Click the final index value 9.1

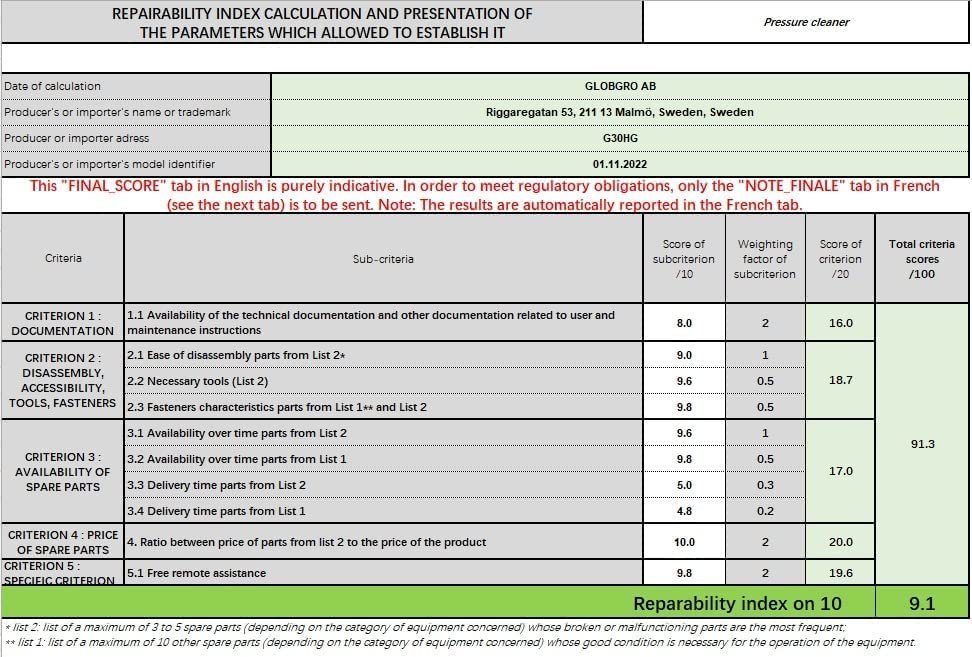922,603
